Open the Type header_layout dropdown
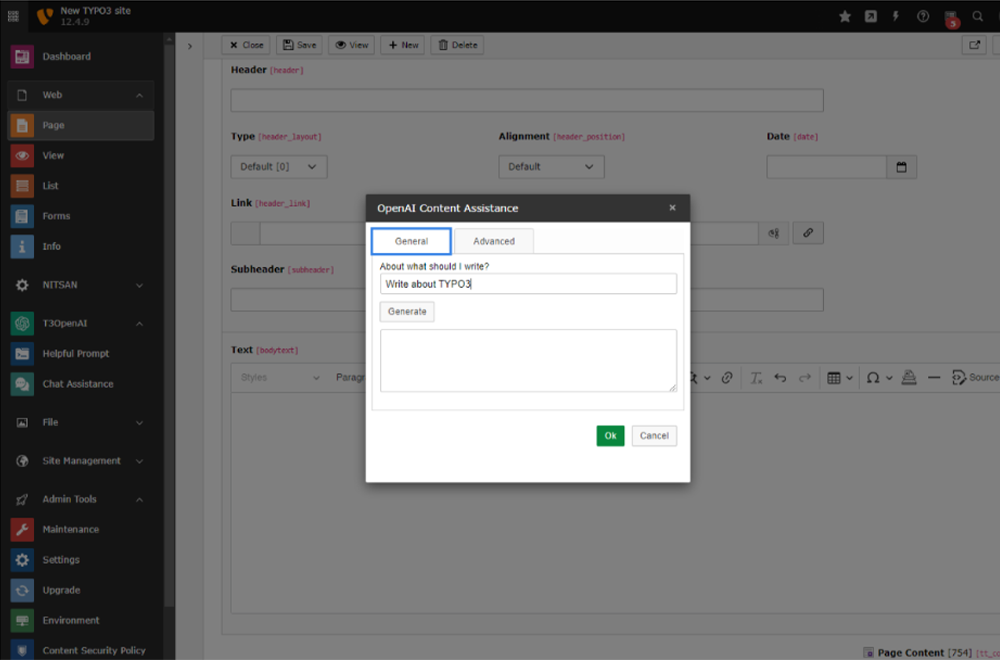This screenshot has width=1000, height=660. (x=278, y=167)
